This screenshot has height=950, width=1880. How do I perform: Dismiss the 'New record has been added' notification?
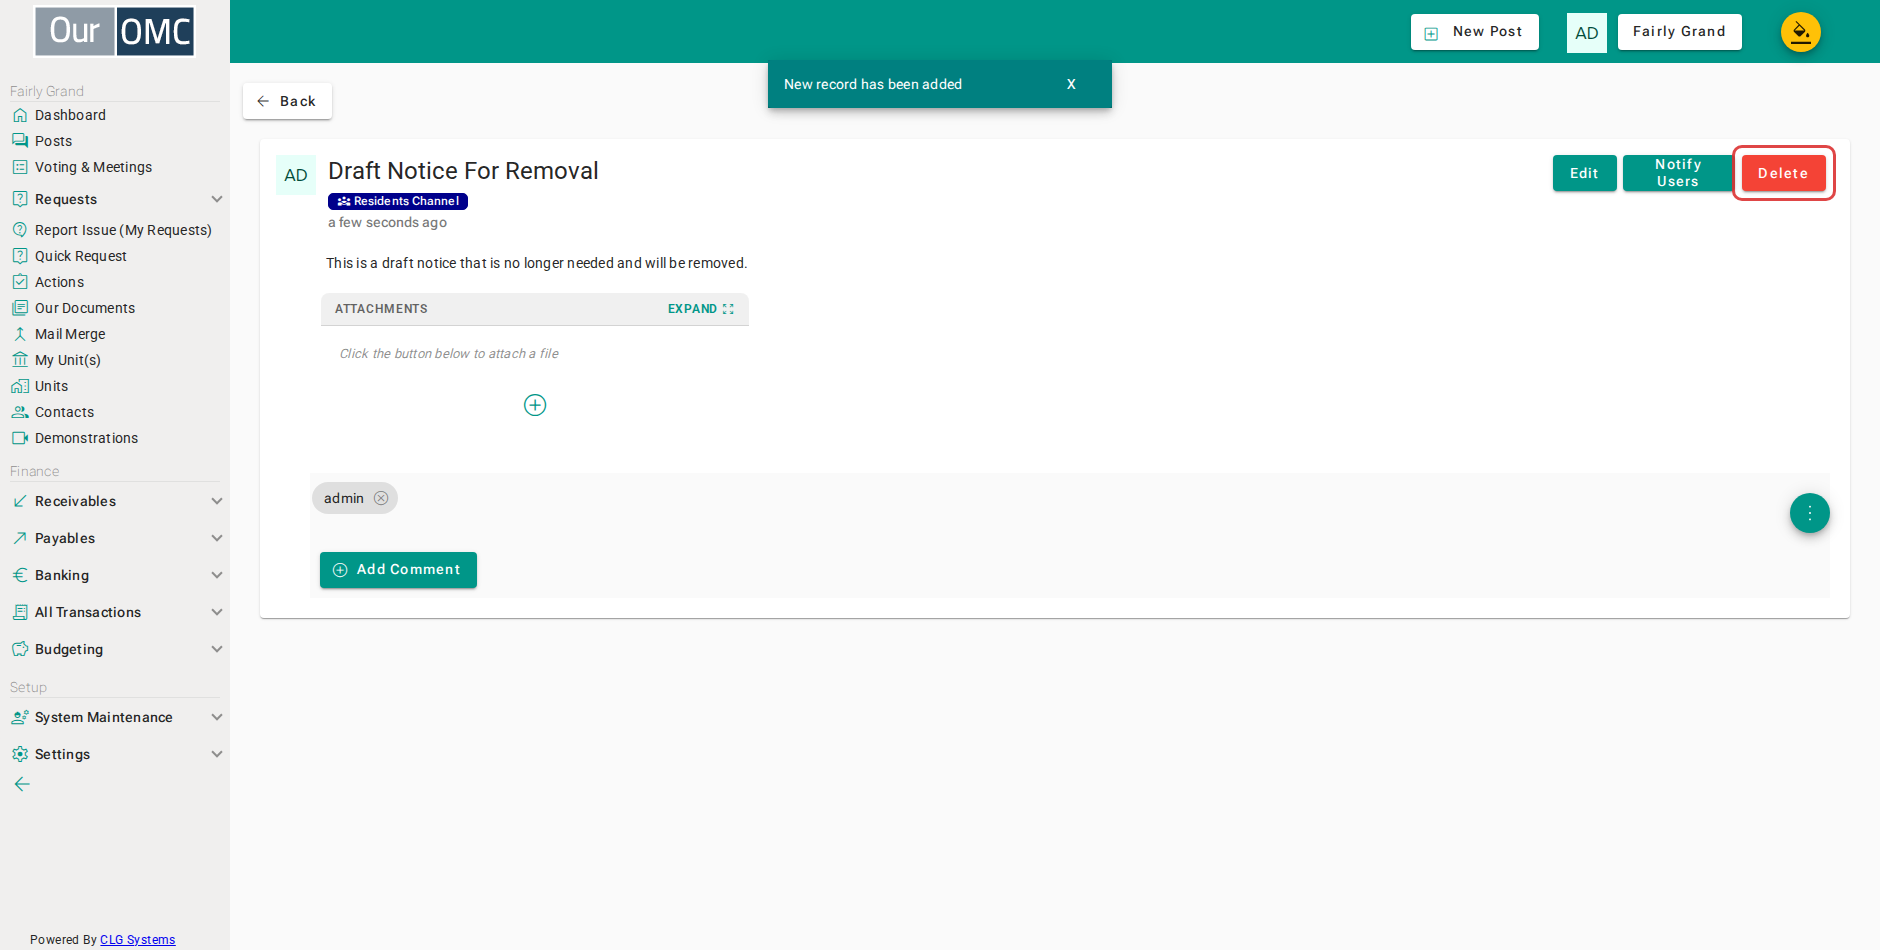[x=1071, y=84]
